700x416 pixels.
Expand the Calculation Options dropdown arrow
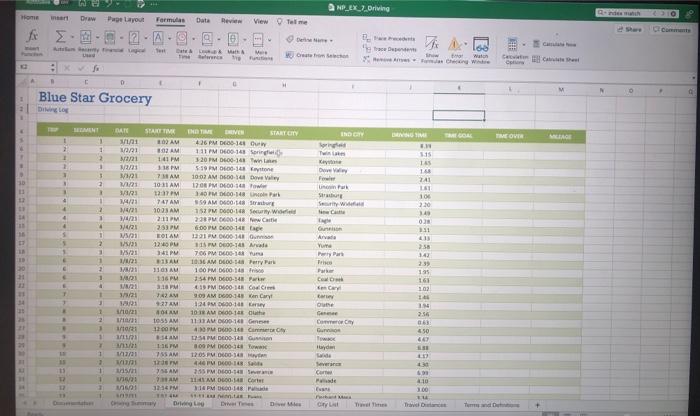point(524,45)
